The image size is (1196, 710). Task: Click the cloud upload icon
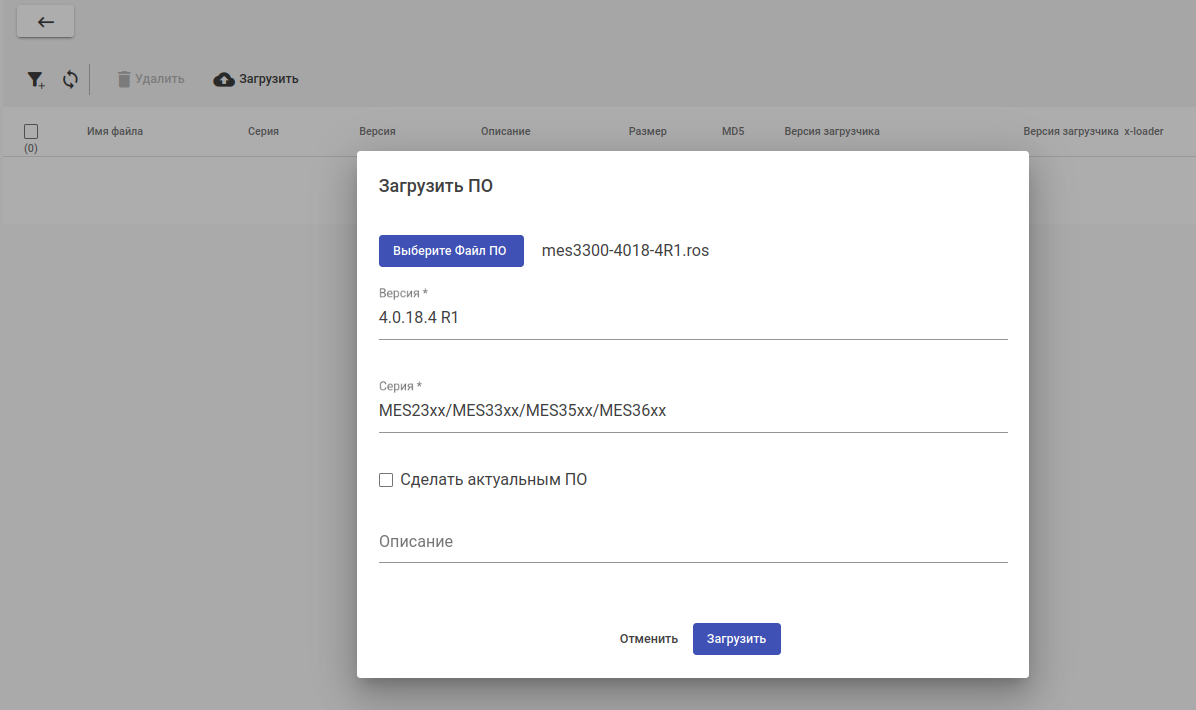(224, 79)
